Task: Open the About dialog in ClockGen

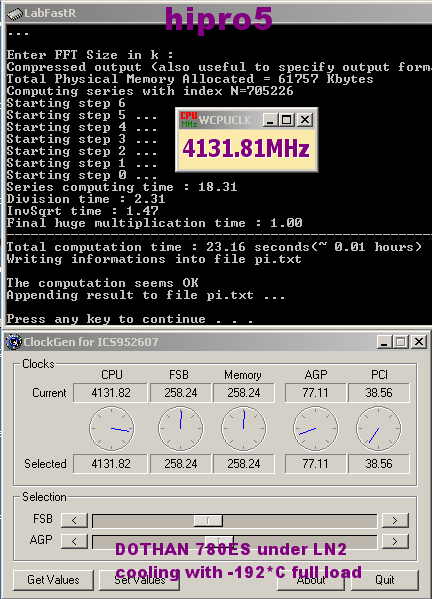Action: pos(311,580)
